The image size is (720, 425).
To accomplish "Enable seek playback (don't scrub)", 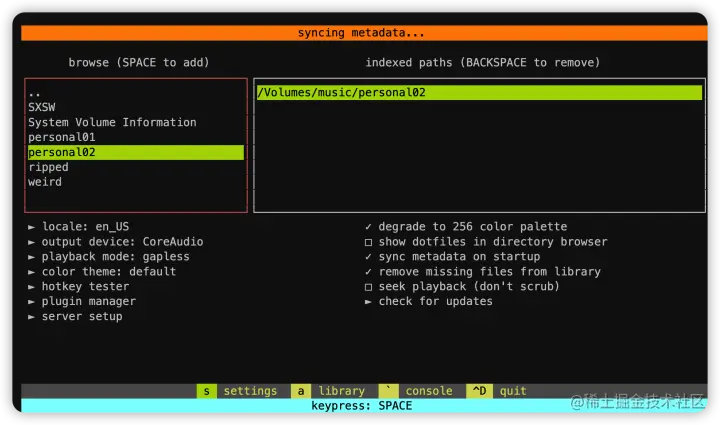I will (462, 286).
